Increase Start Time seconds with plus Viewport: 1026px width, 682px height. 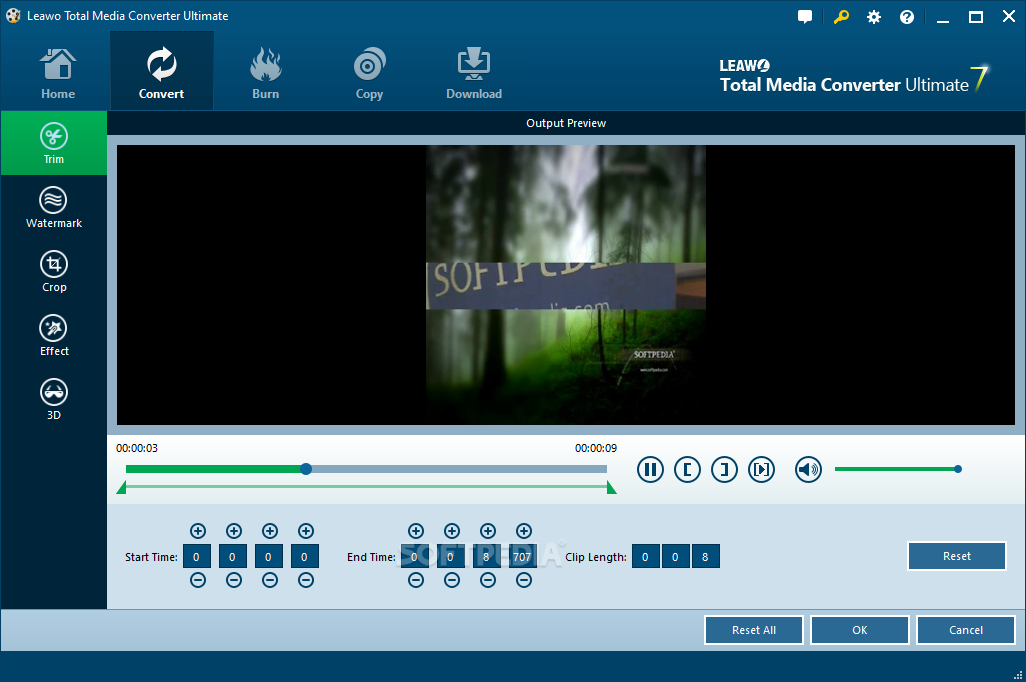tap(270, 531)
